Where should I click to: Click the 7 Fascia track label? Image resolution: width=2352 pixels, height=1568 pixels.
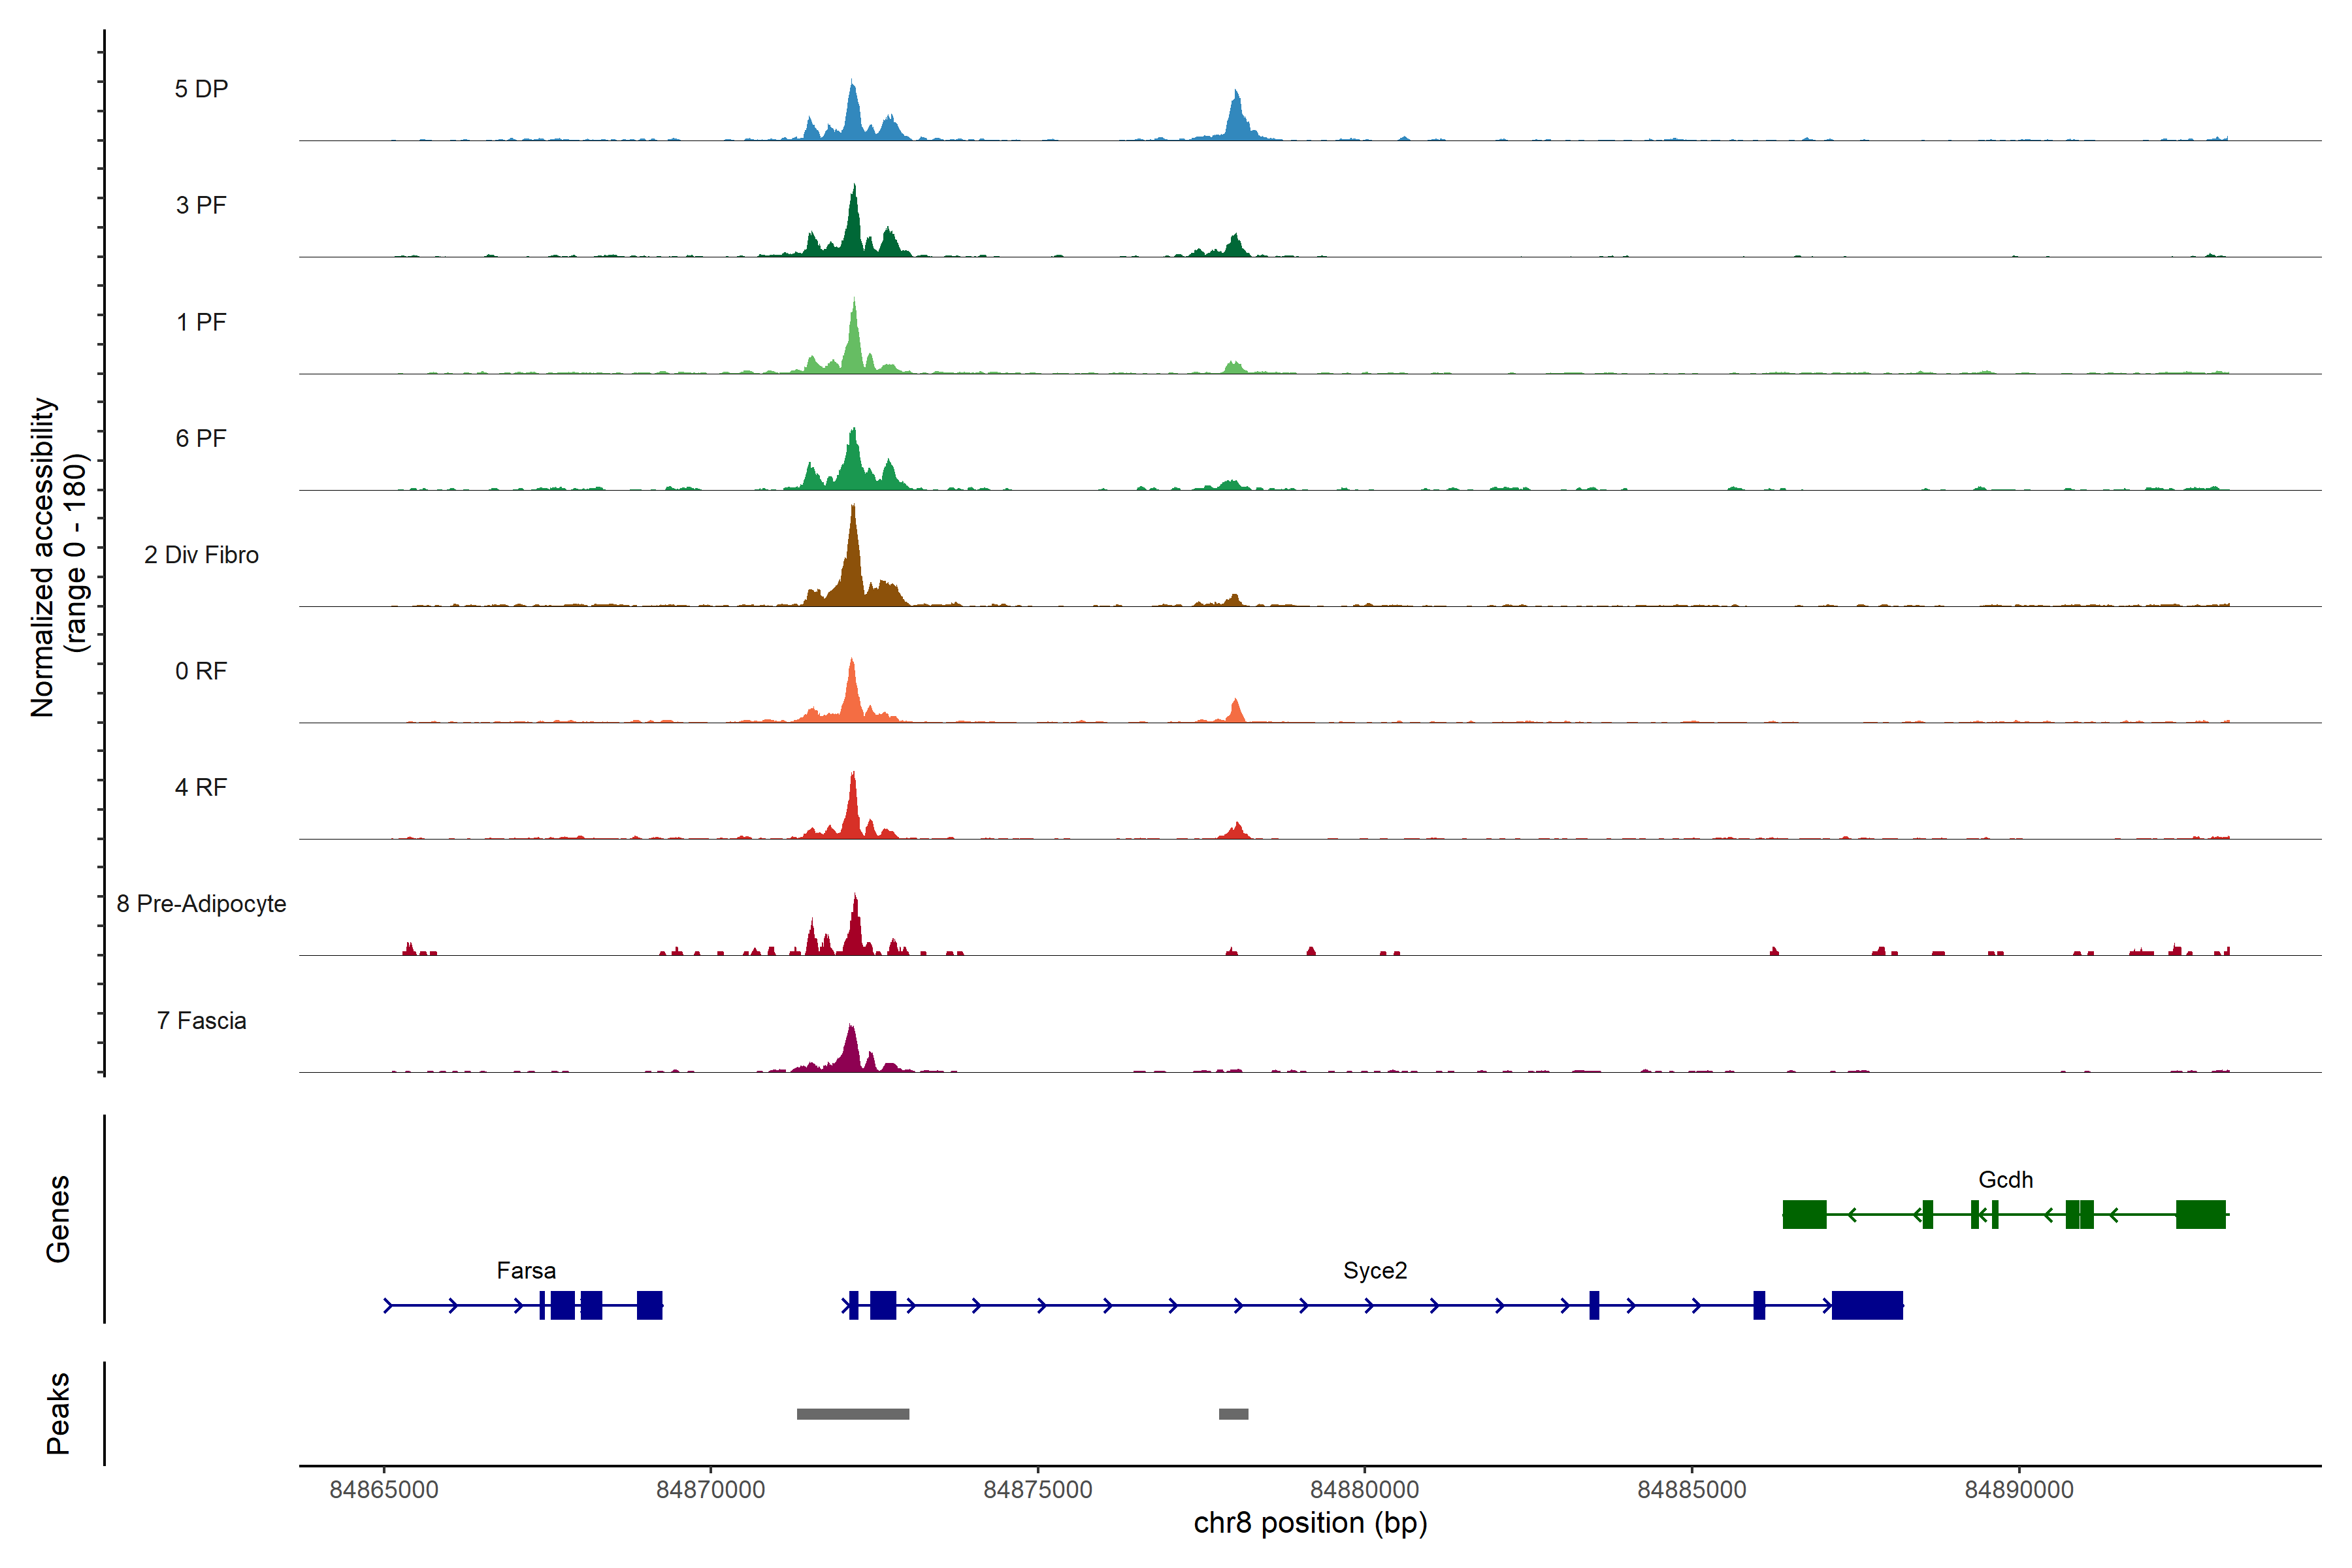click(x=201, y=1021)
